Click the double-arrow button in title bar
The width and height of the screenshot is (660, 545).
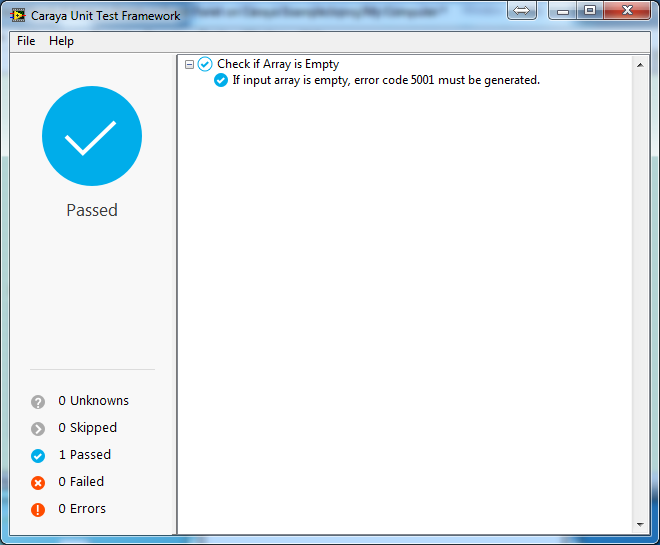click(522, 10)
